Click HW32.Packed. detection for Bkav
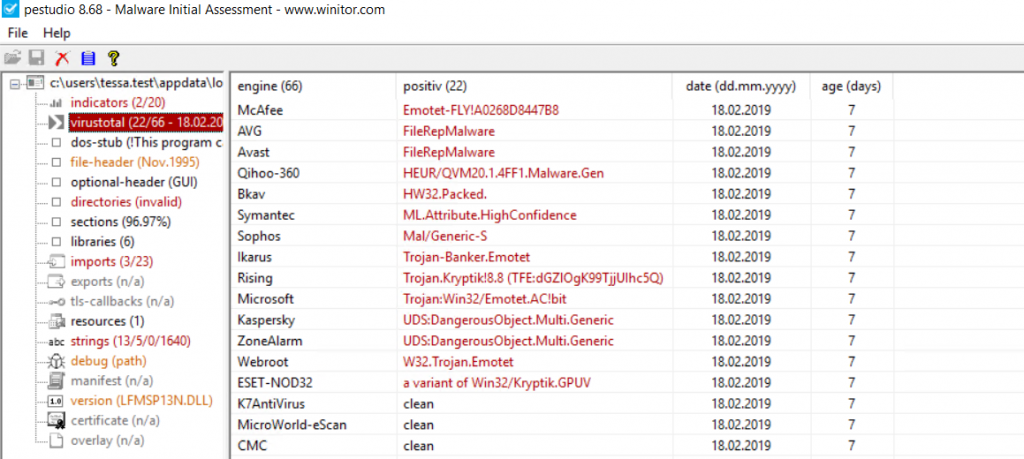This screenshot has width=1024, height=459. tap(445, 194)
